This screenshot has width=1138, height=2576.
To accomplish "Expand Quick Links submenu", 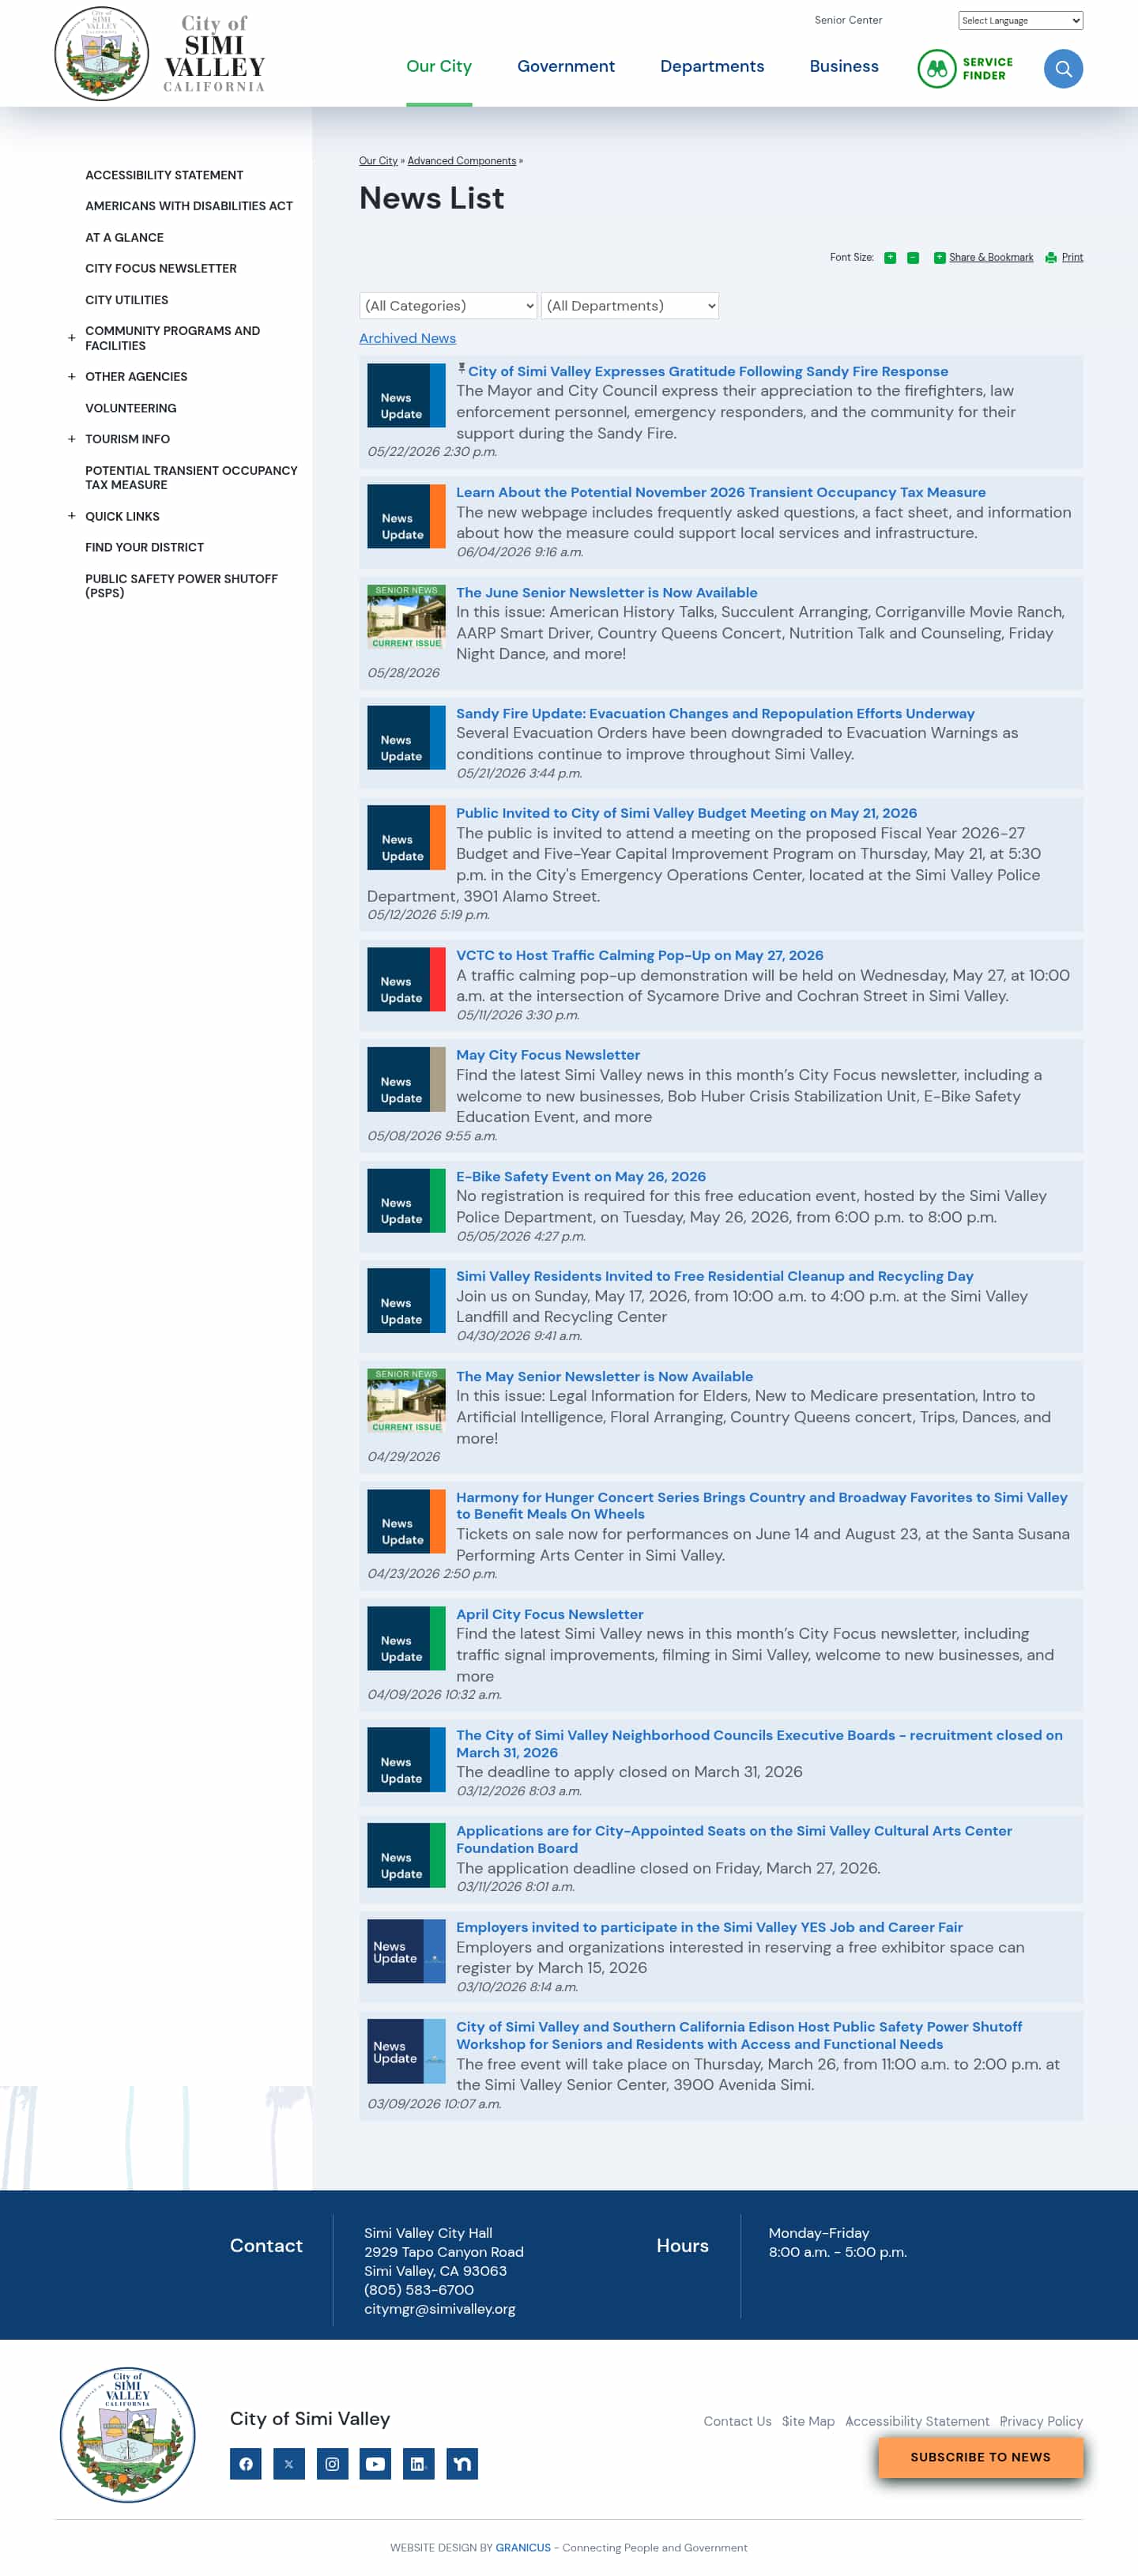I will coord(71,516).
